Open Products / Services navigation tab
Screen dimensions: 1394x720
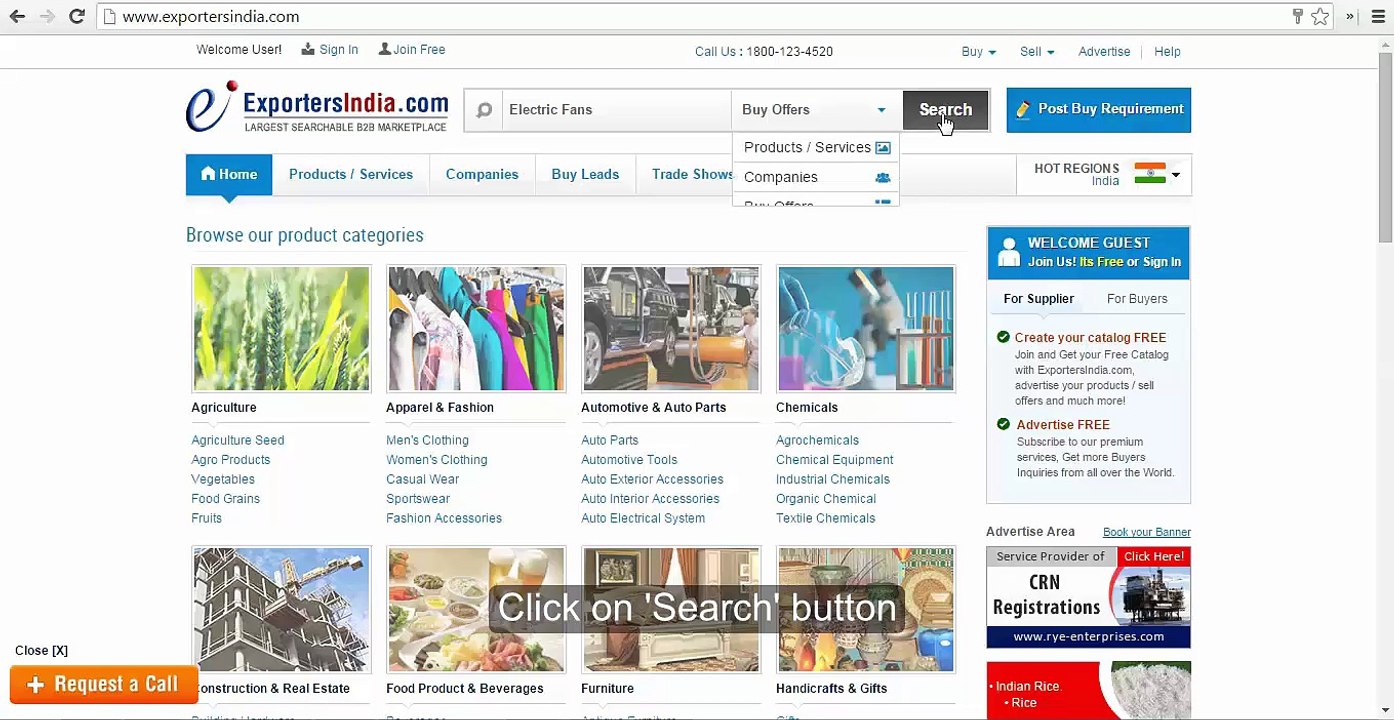click(x=351, y=174)
